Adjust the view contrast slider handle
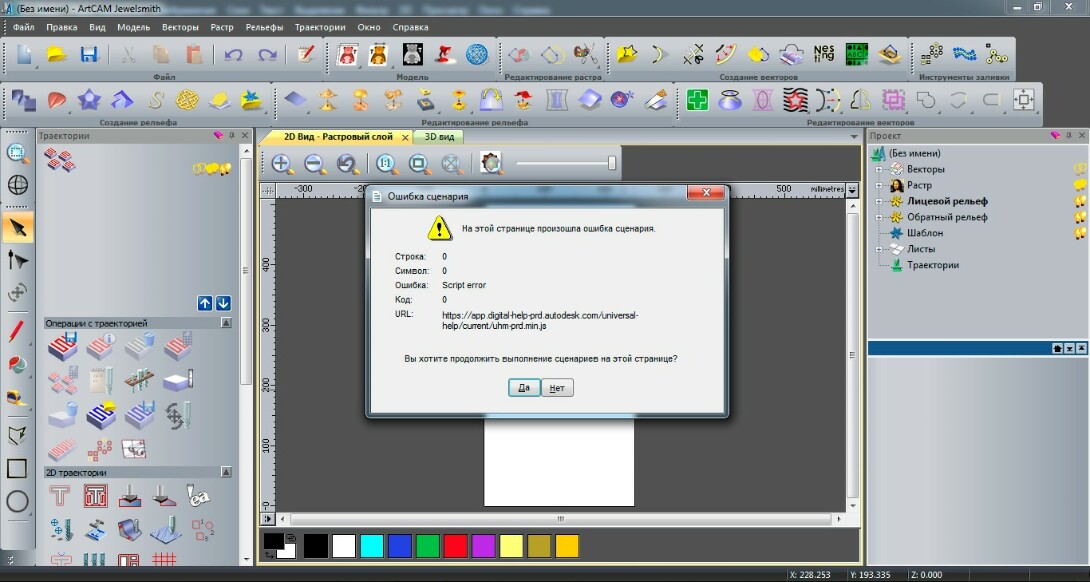Viewport: 1090px width, 582px height. tap(612, 163)
